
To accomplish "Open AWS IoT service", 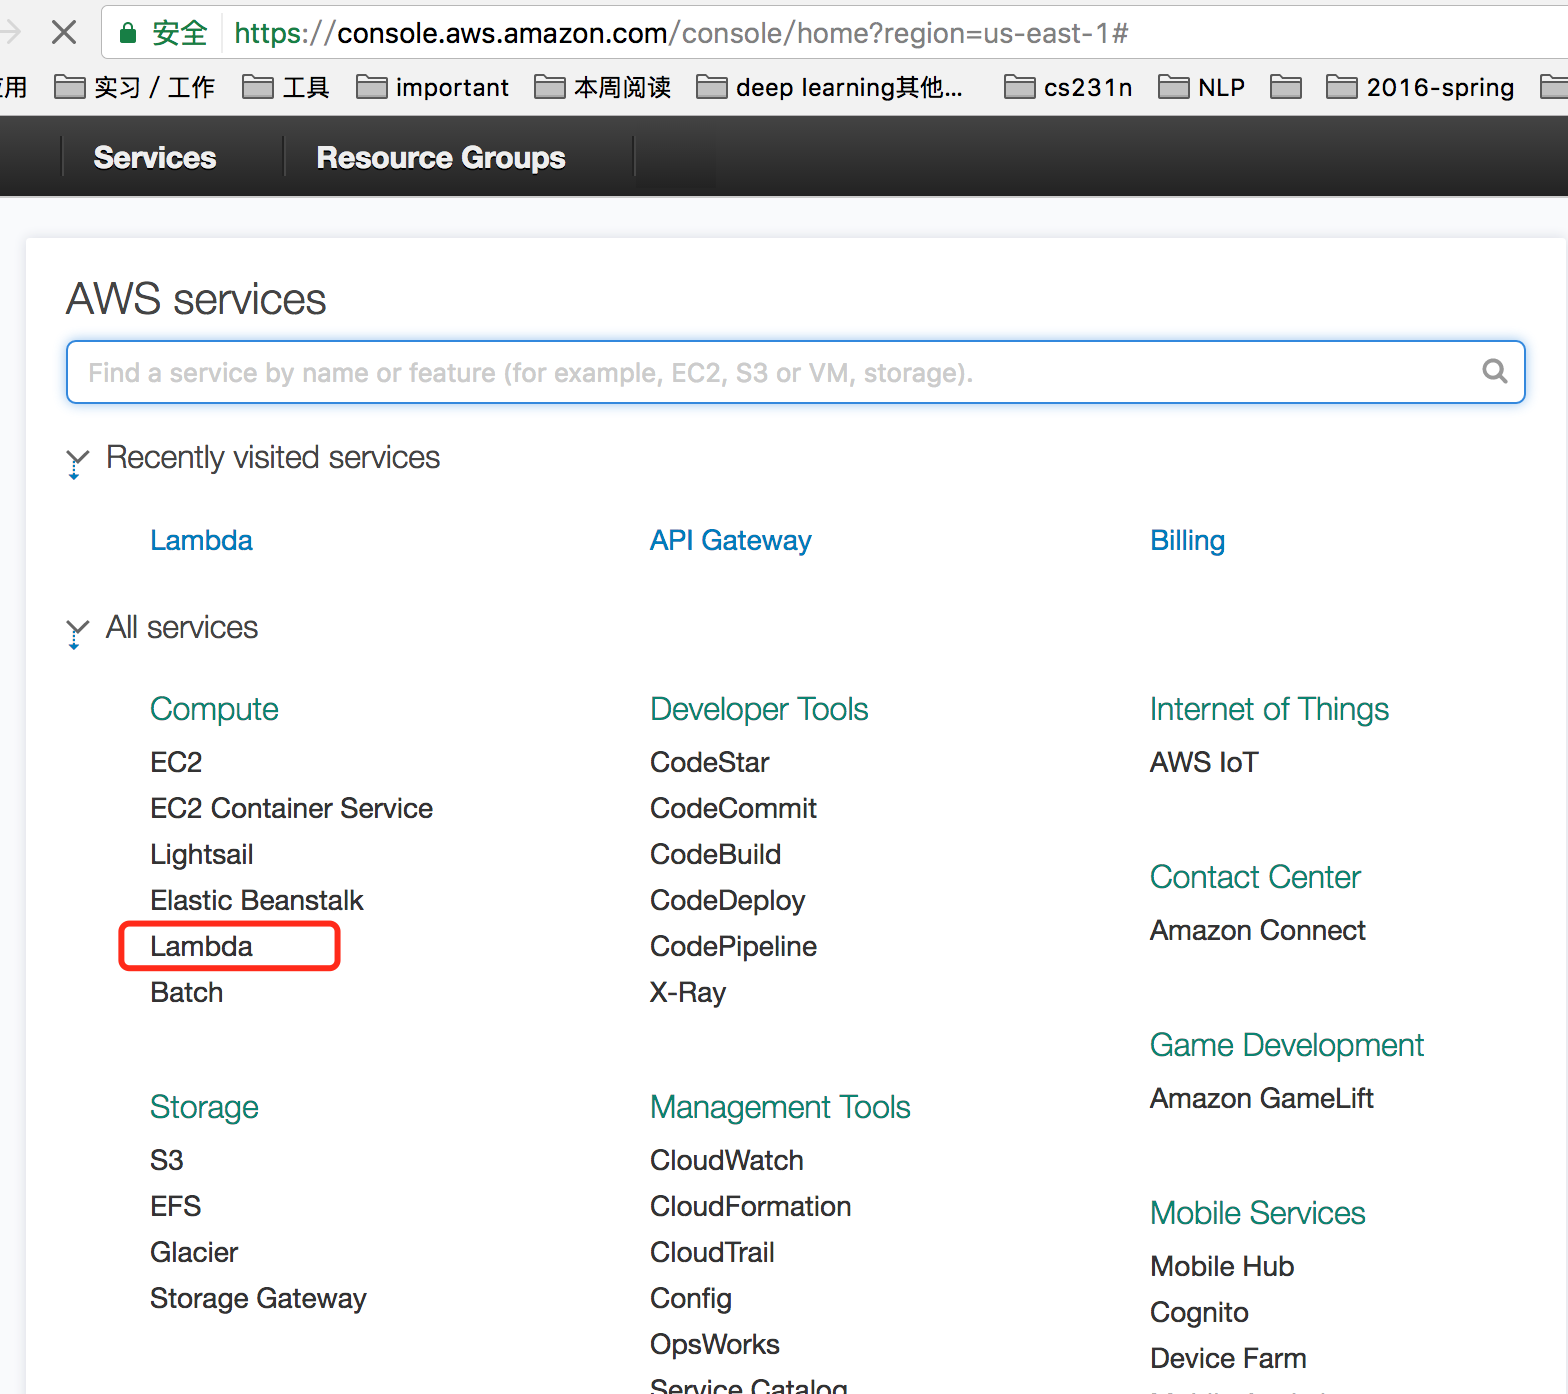I will pyautogui.click(x=1204, y=762).
